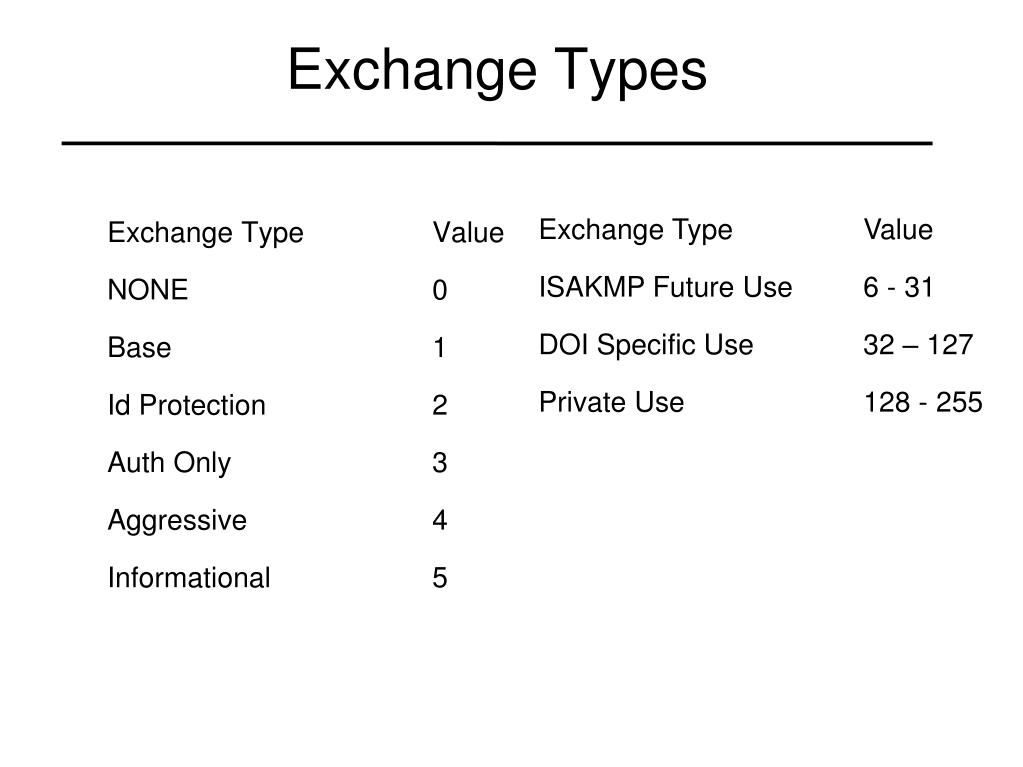Click the horizontal divider line under title
Image resolution: width=1023 pixels, height=767 pixels.
coord(497,143)
